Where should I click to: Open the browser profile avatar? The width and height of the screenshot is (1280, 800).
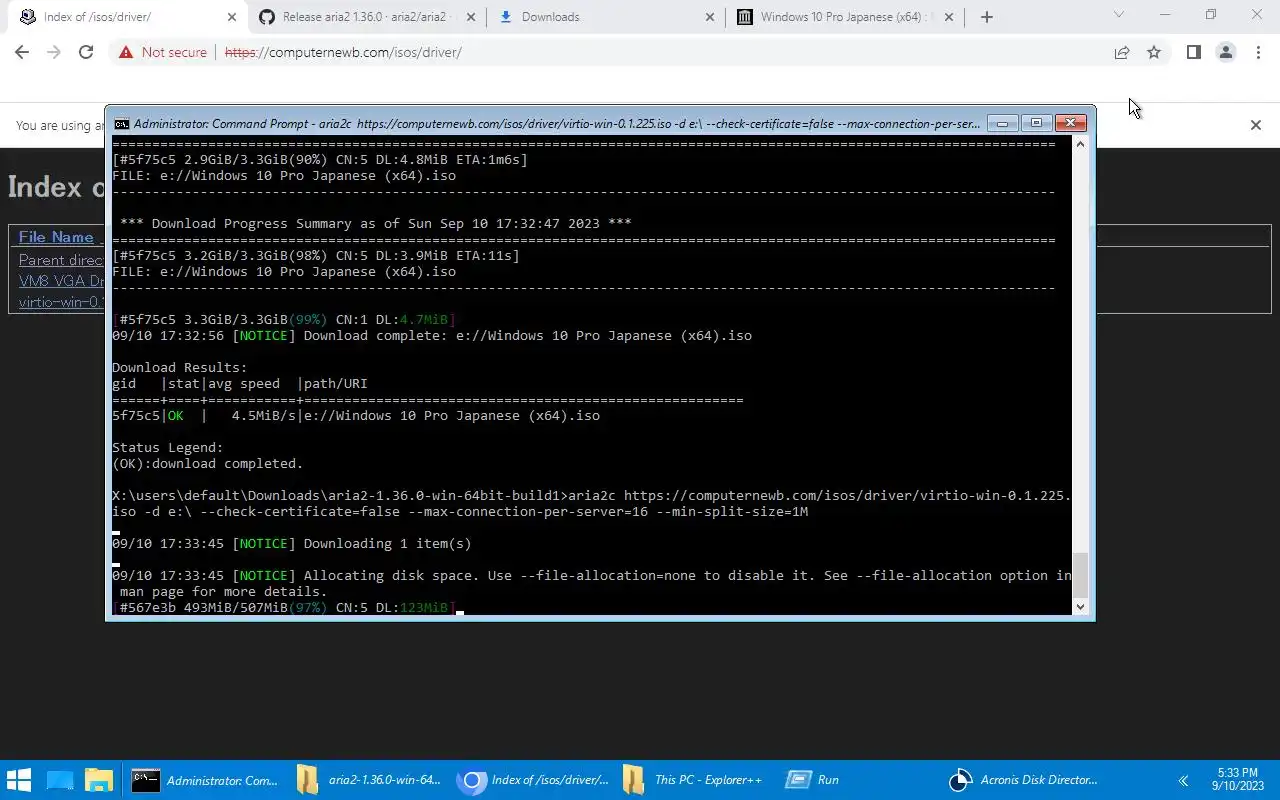(1225, 52)
